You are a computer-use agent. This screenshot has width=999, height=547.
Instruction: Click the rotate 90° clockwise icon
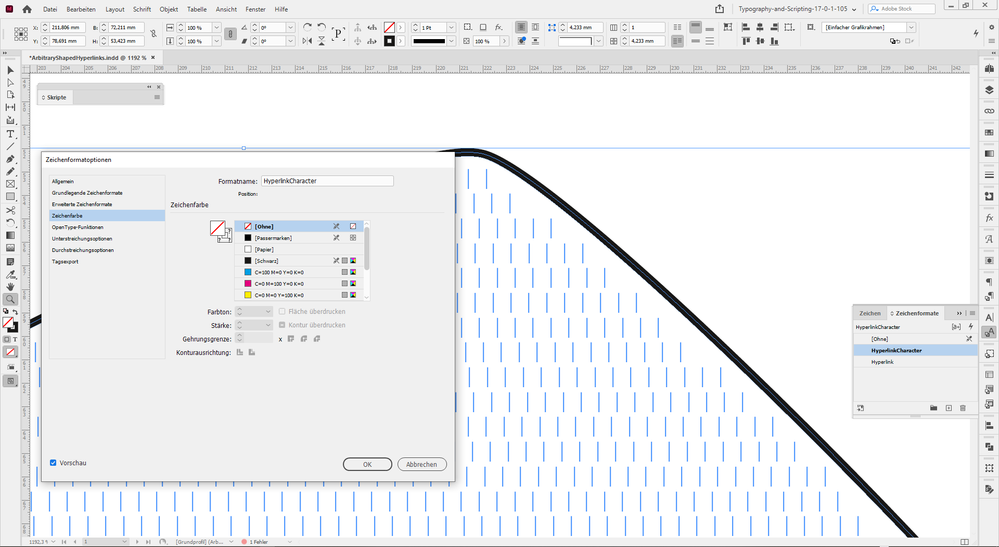[x=307, y=27]
